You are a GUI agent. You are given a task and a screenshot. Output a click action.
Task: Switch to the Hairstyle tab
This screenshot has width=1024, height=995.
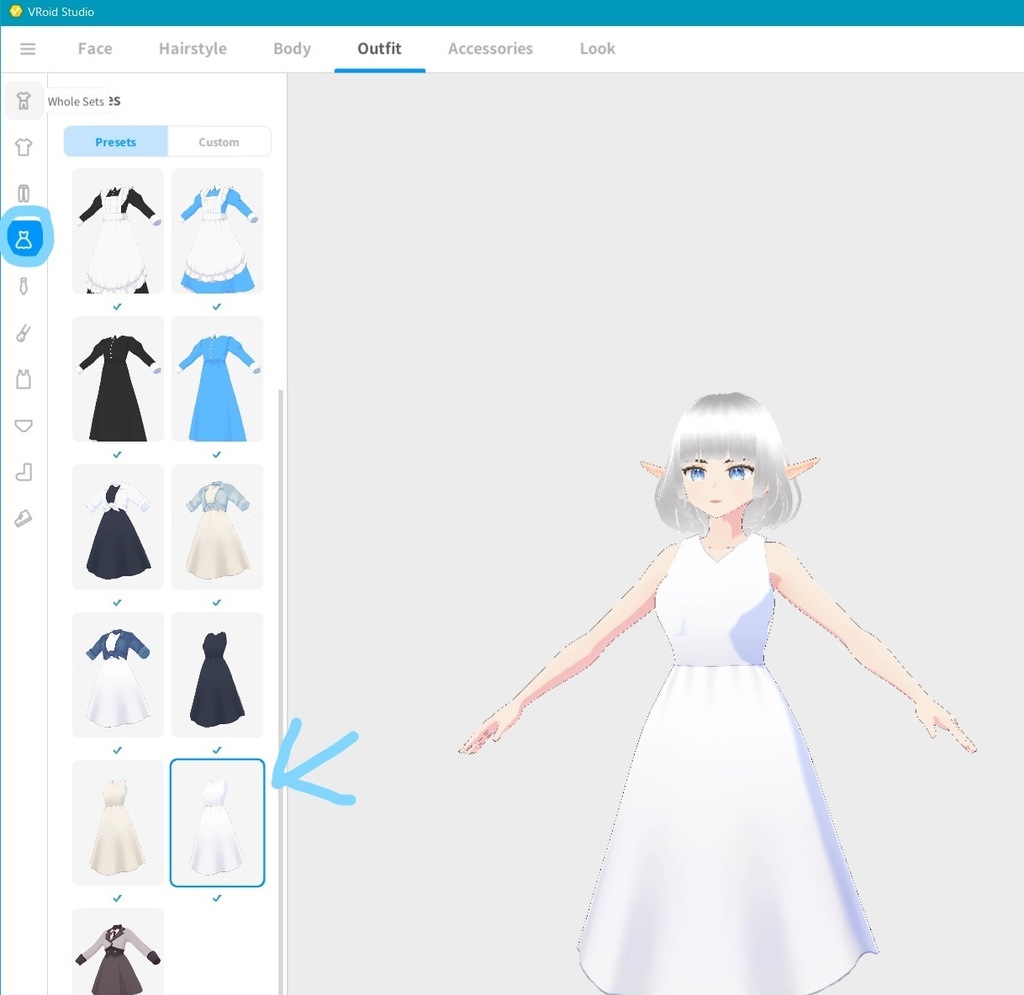[193, 48]
